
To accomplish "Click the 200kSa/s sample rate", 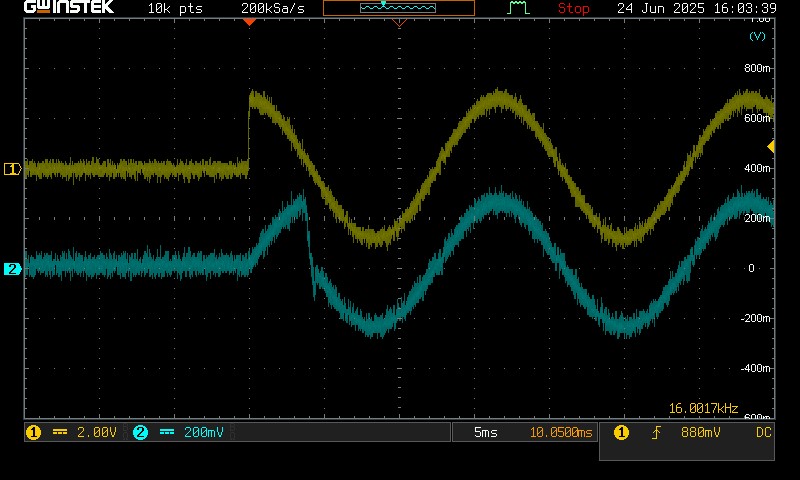I will click(x=273, y=8).
